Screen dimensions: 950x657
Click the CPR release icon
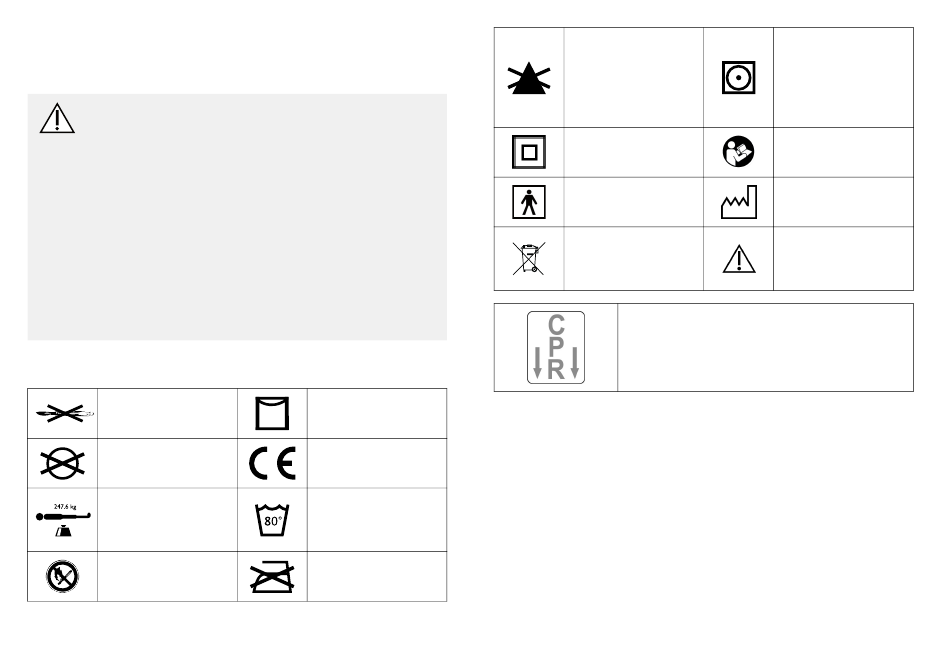[x=556, y=348]
